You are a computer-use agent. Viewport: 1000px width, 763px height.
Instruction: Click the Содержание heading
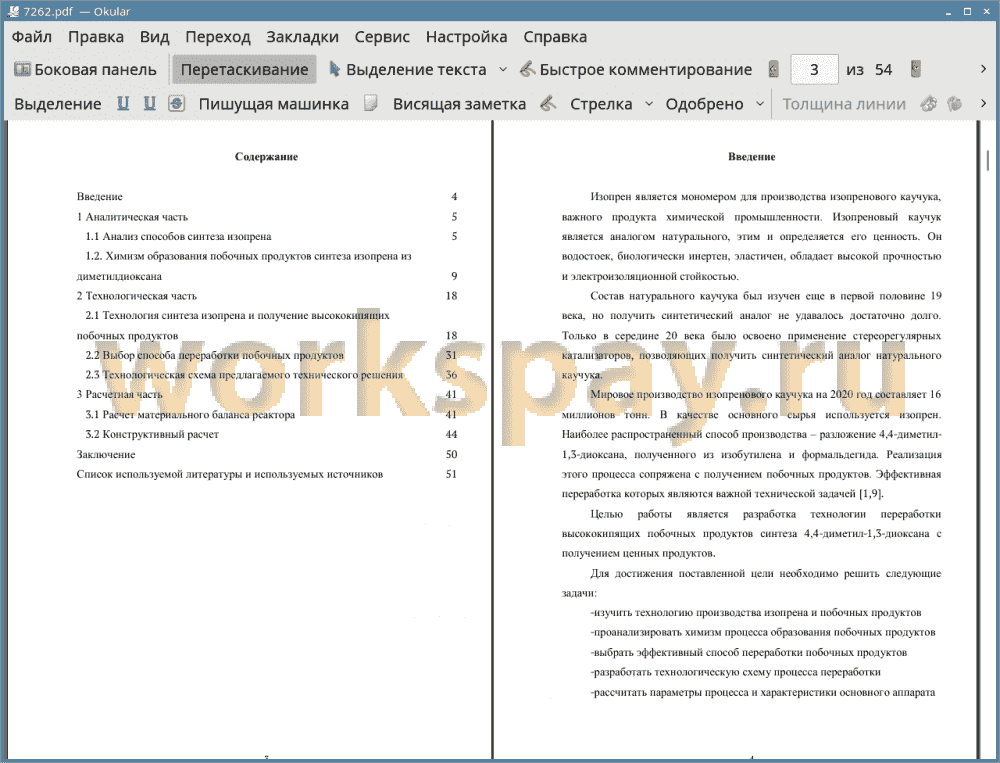(266, 156)
